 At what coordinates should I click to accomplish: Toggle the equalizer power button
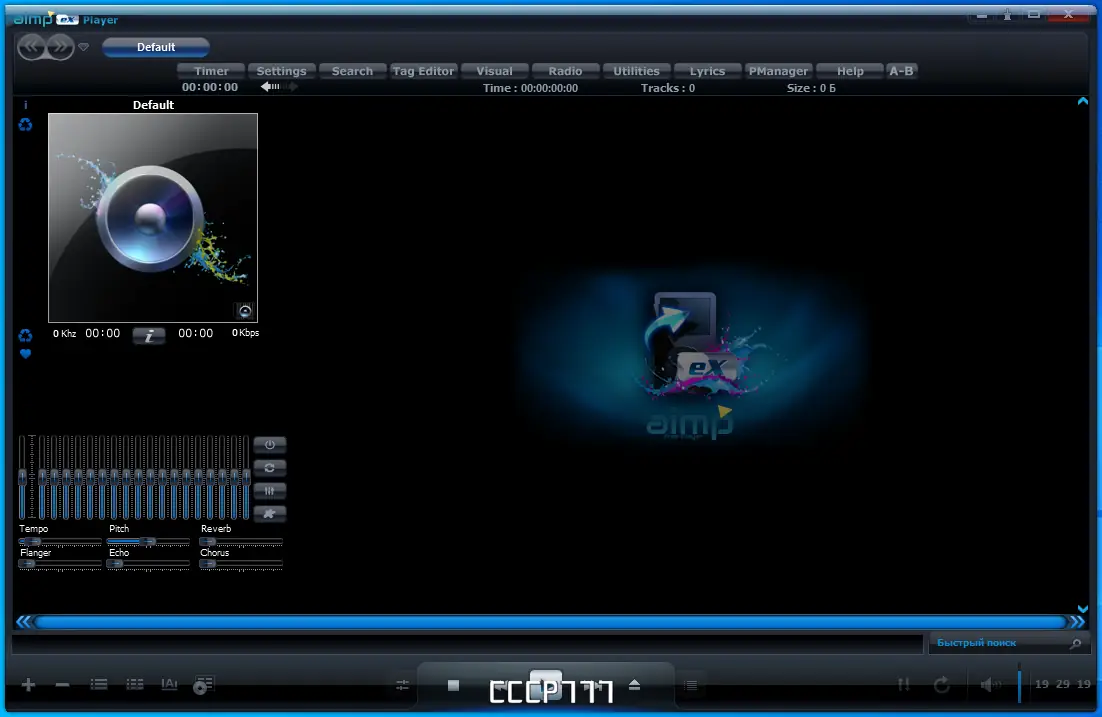coord(269,445)
